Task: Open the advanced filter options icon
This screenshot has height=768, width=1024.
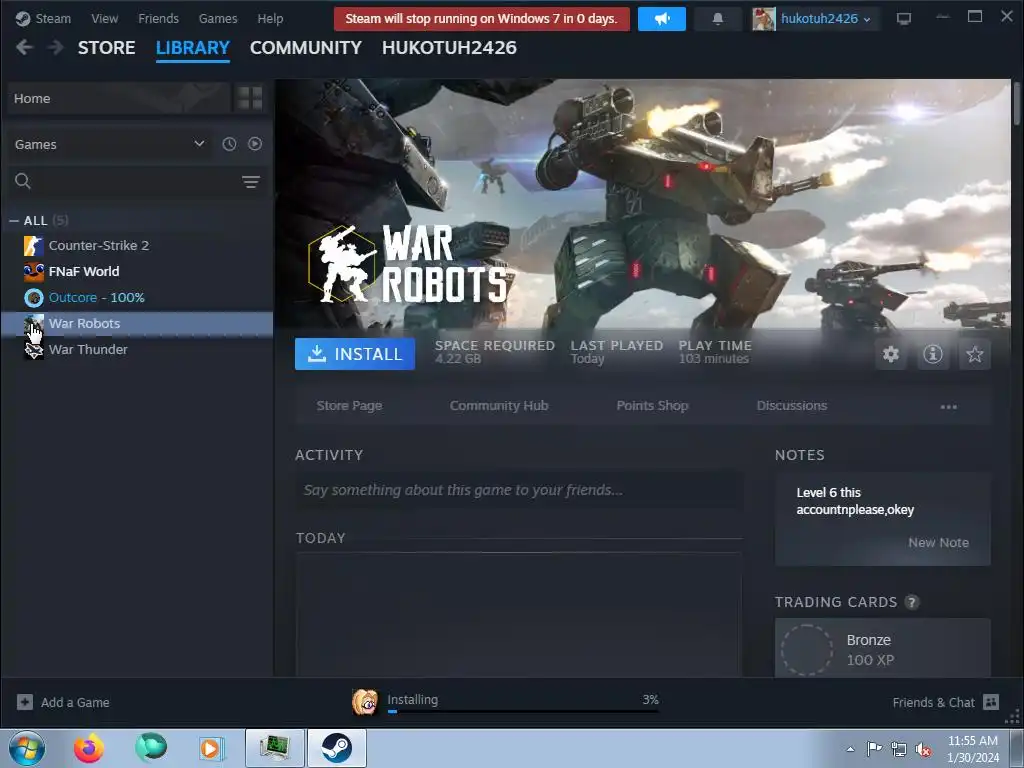Action: point(251,182)
